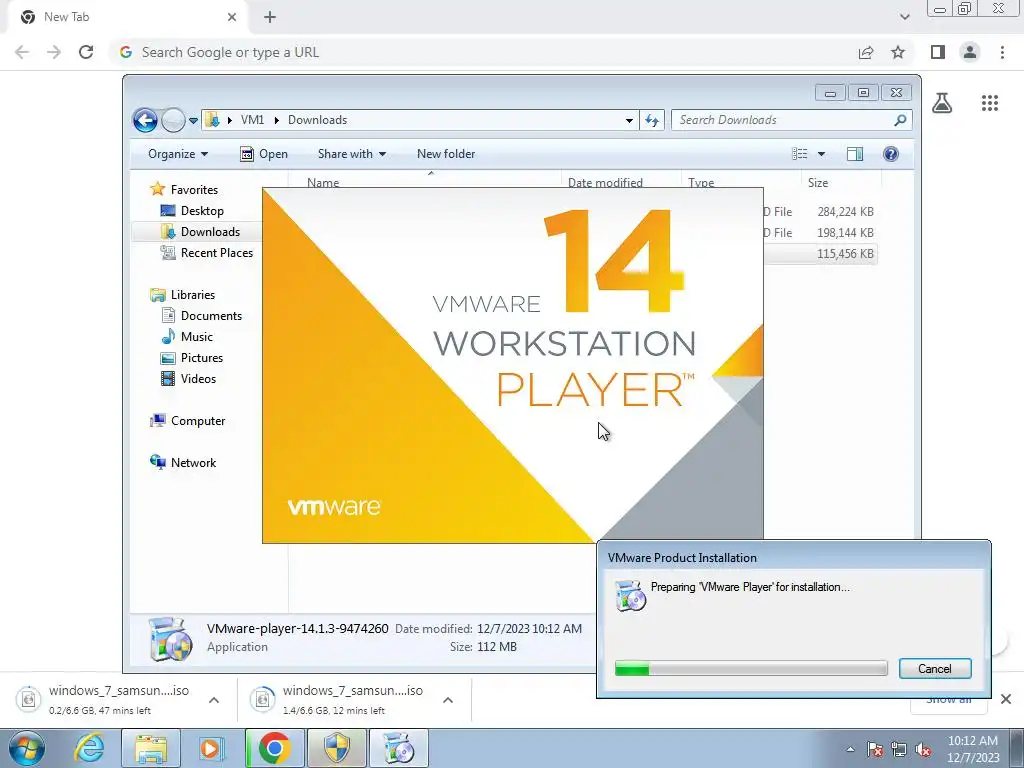
Task: Open the Music library
Action: click(x=187, y=336)
